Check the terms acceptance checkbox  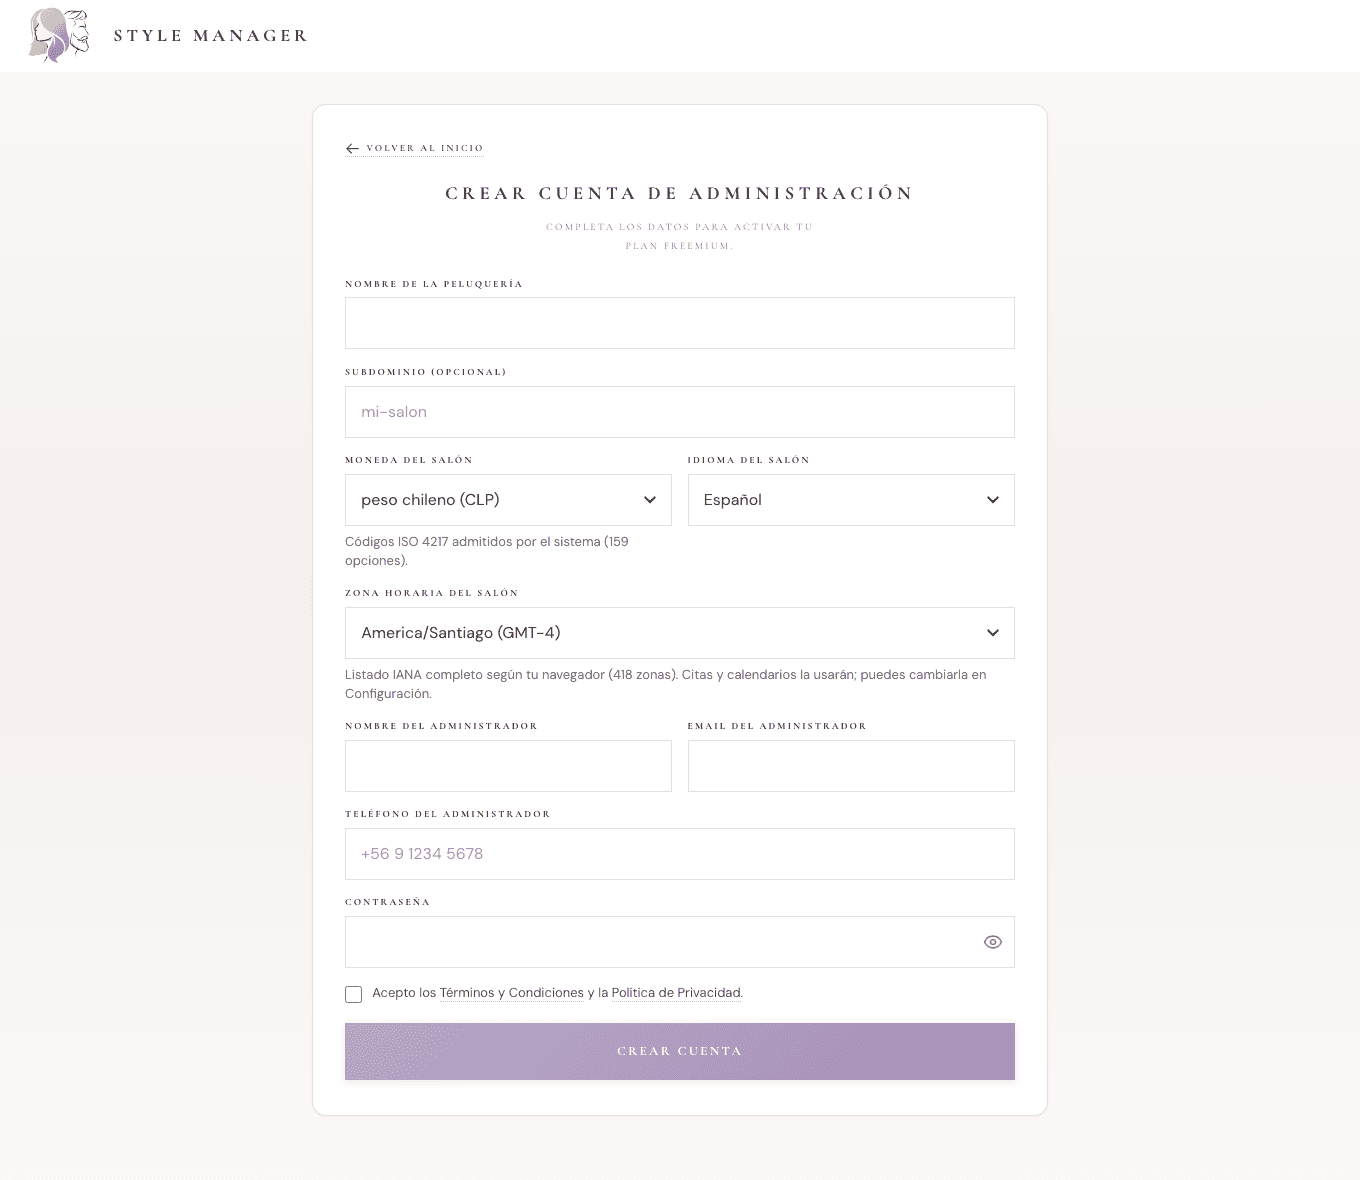point(354,994)
